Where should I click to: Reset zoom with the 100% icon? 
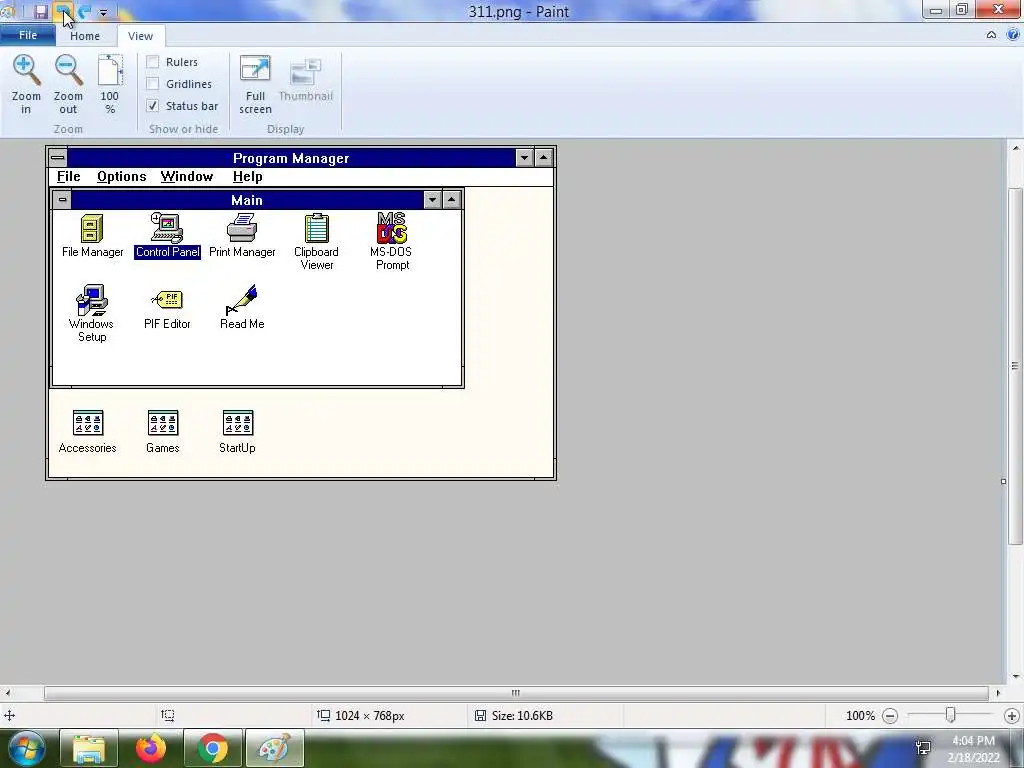pos(110,71)
